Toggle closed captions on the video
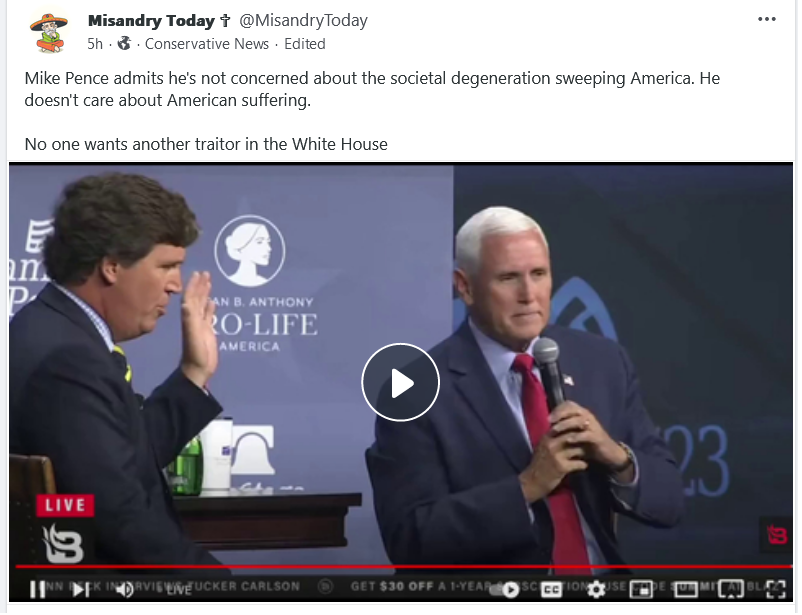Screen dimensions: 802x615 pyautogui.click(x=551, y=590)
